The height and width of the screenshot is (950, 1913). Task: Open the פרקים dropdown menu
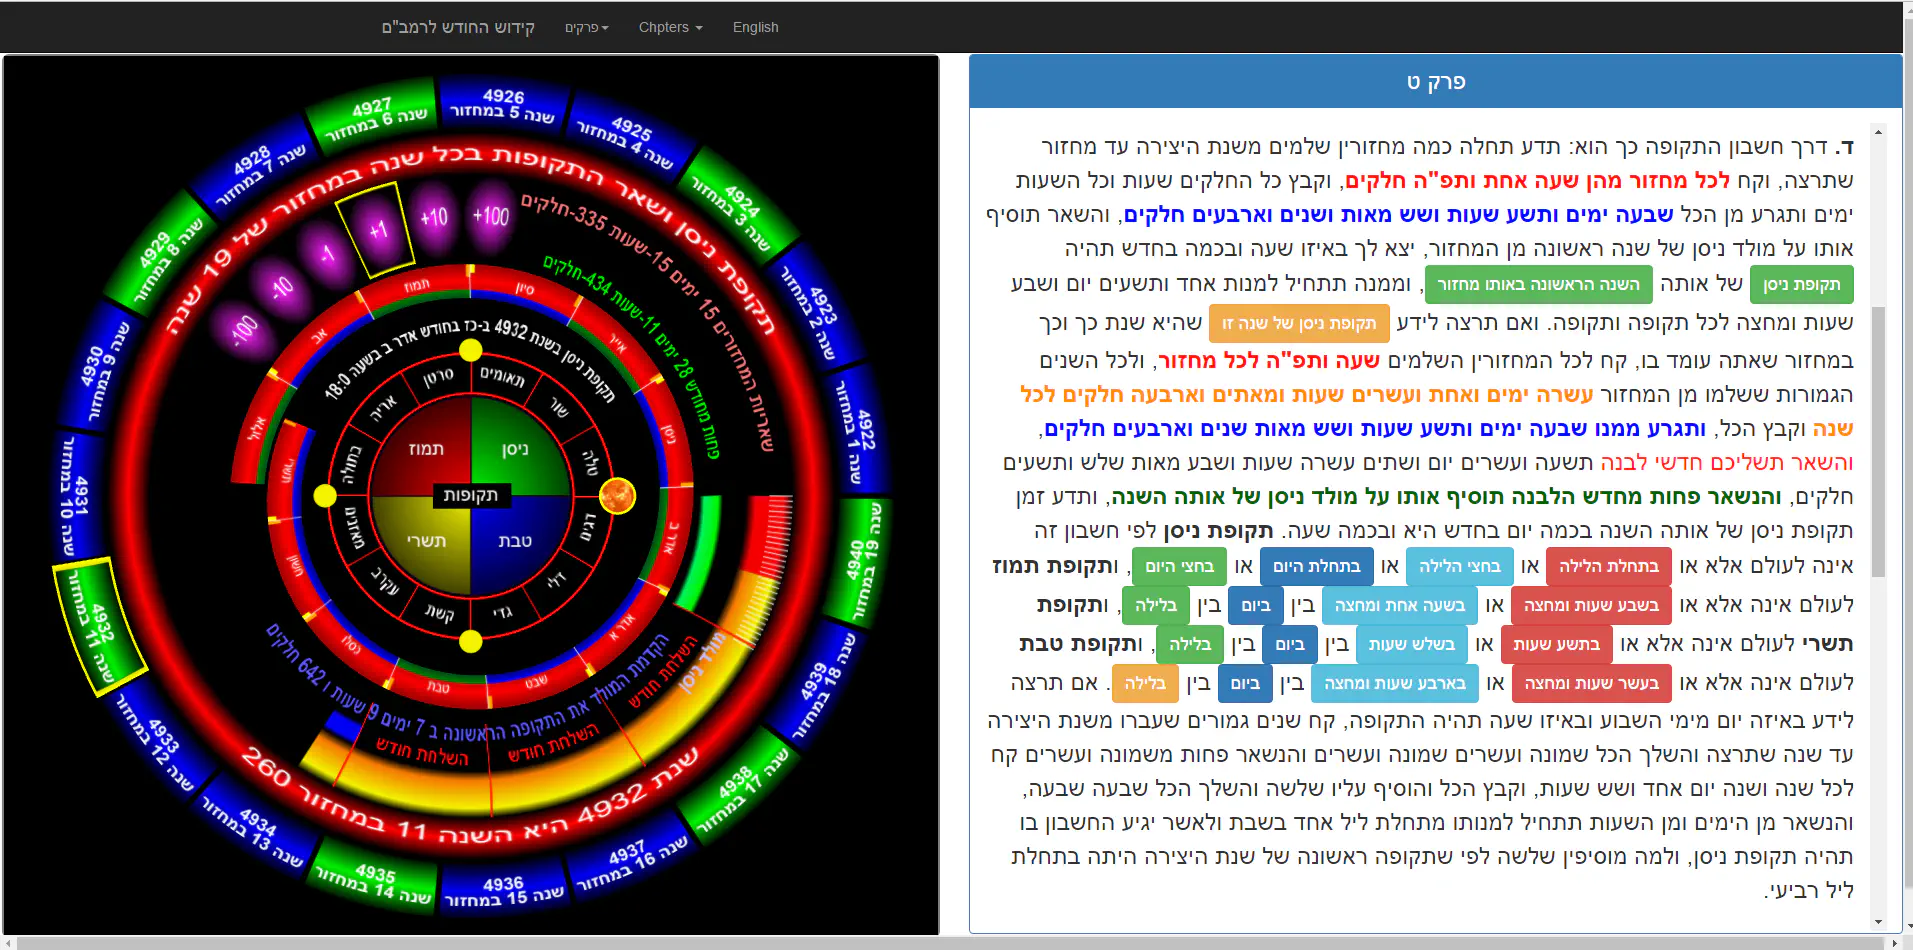586,27
